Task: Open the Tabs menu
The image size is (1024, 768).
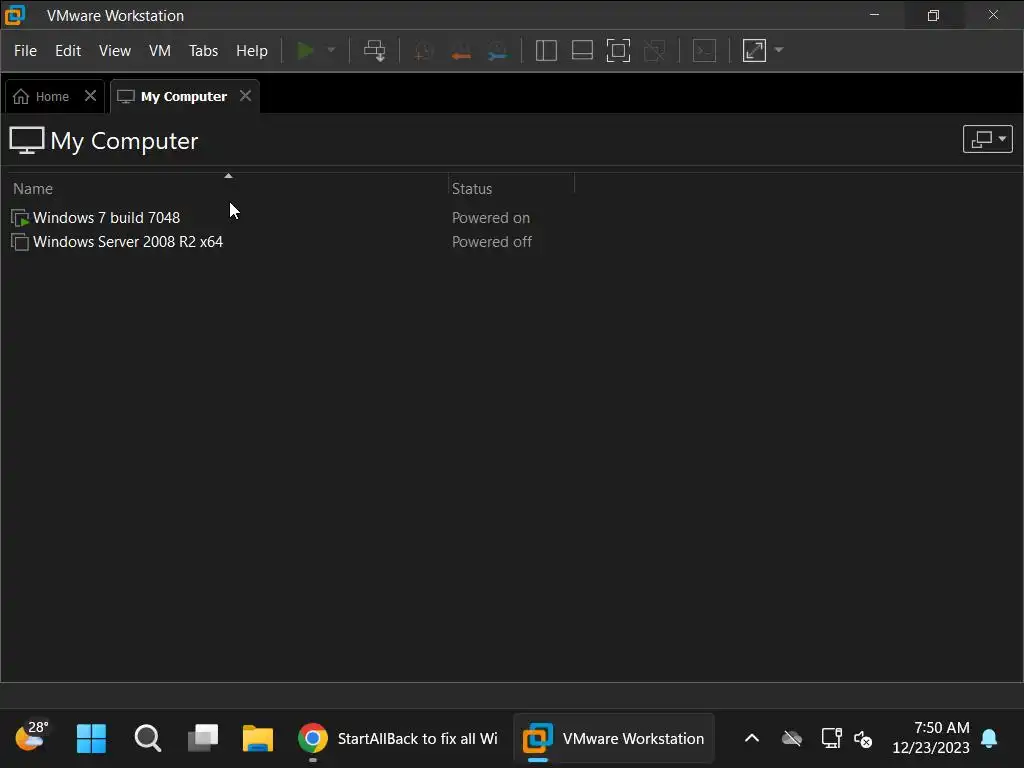Action: (x=203, y=50)
